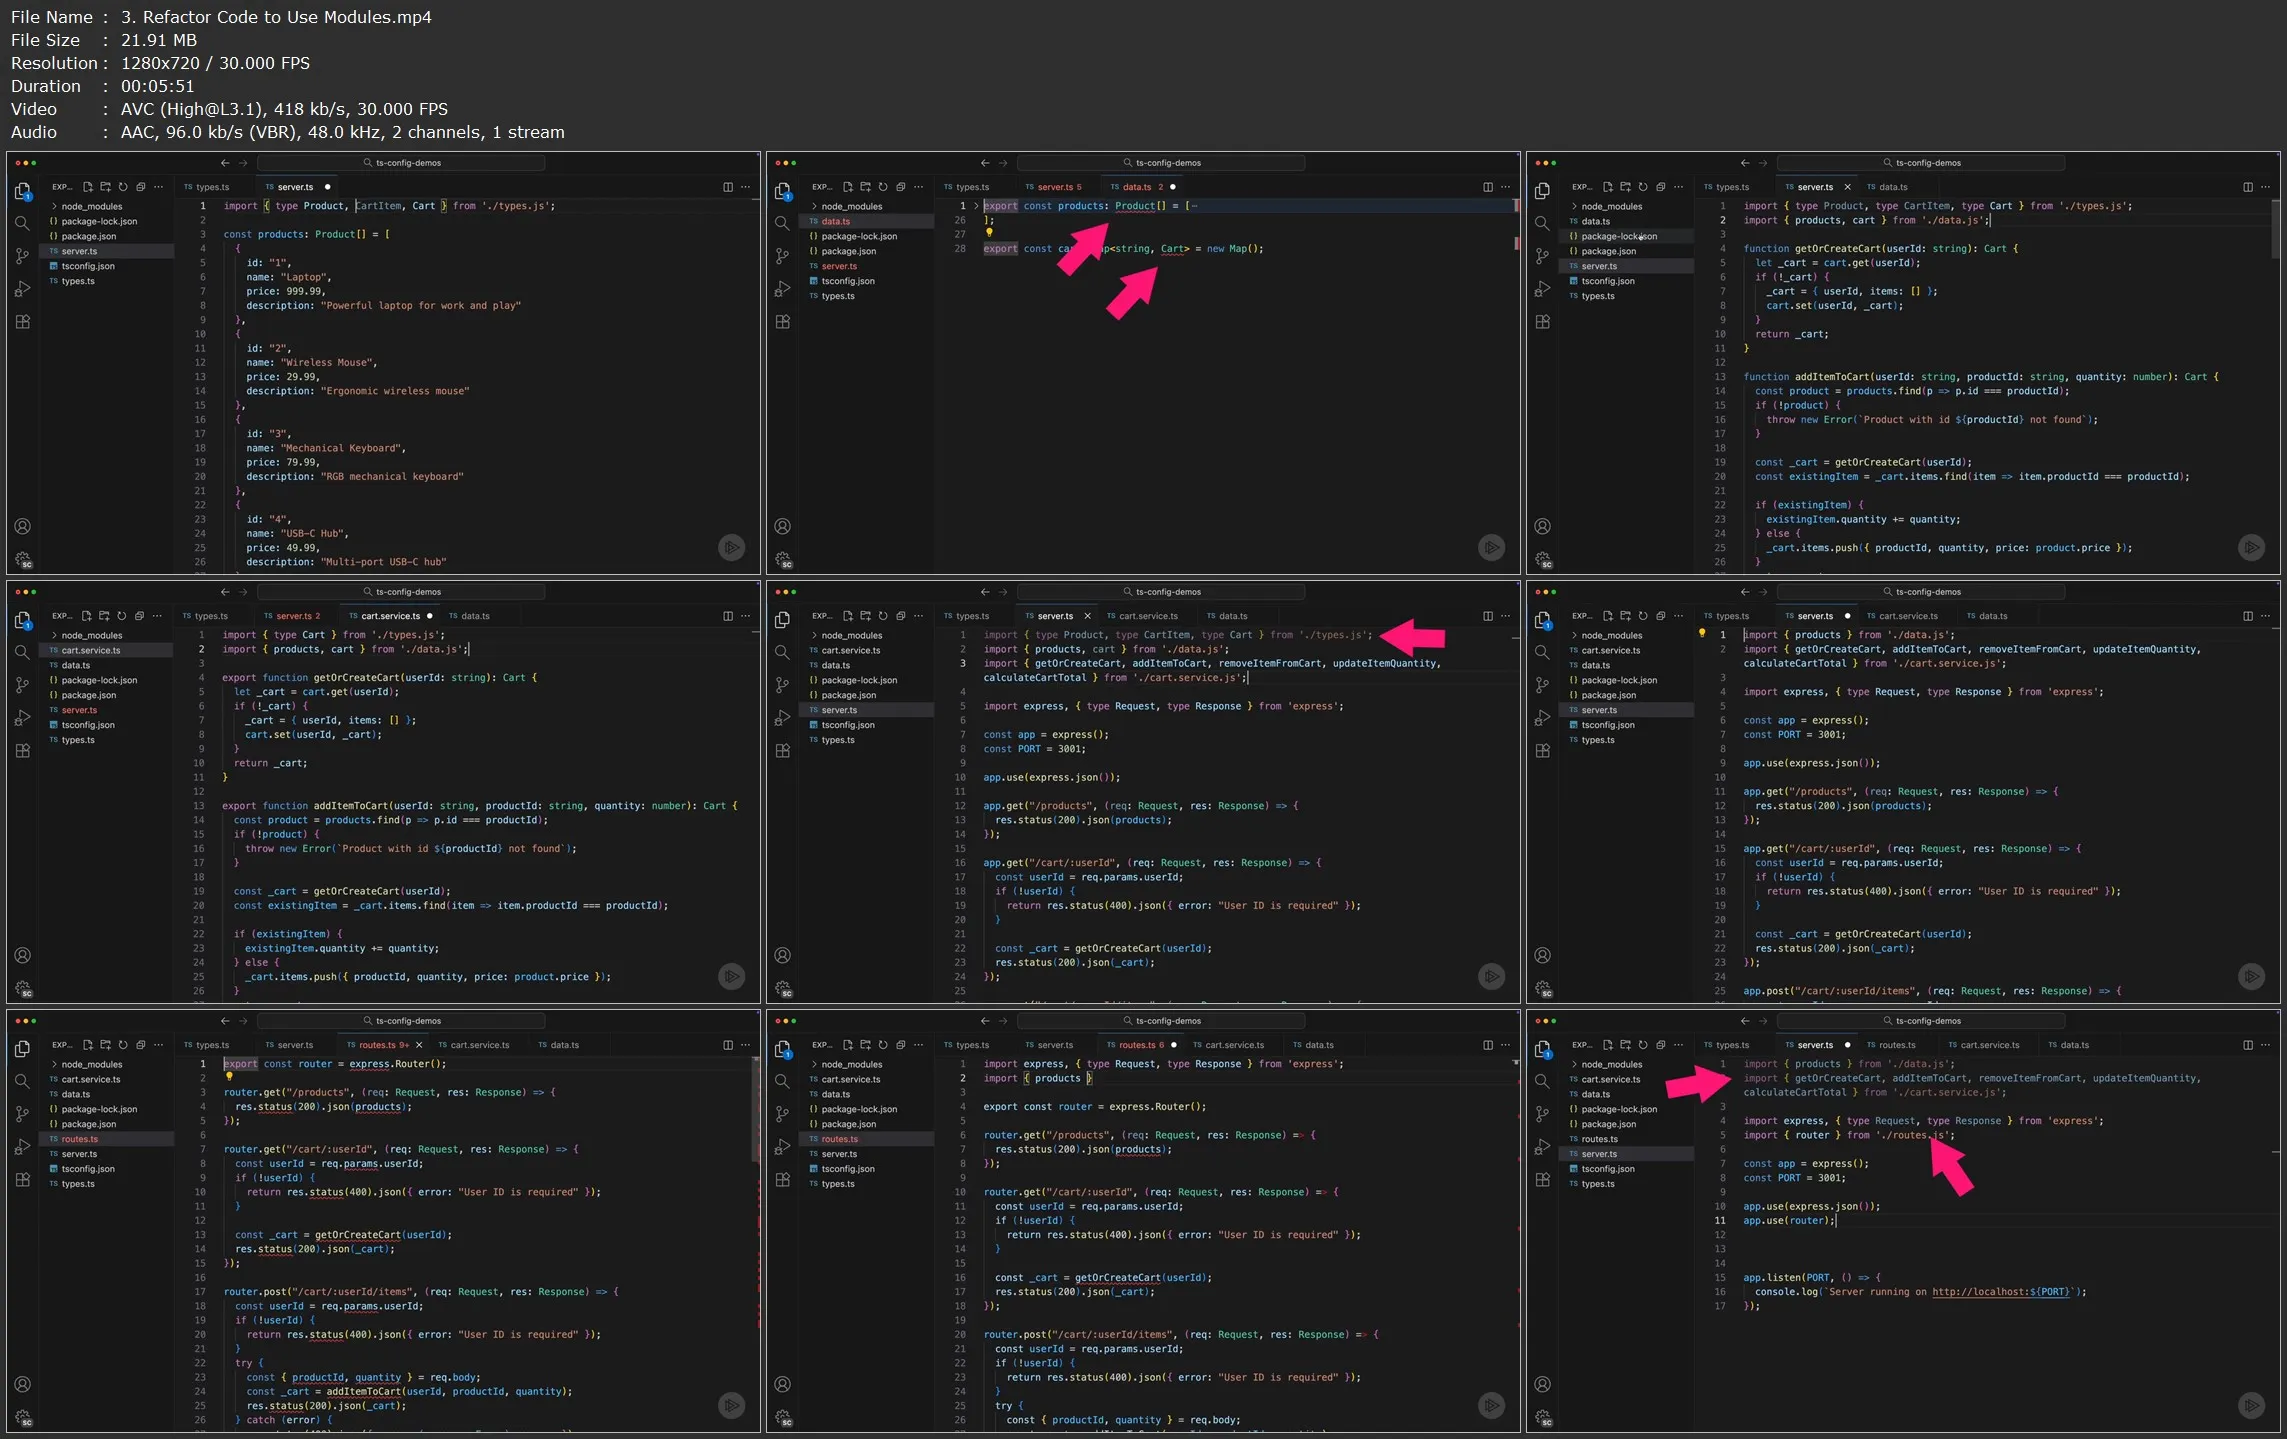Open Run and Debug view in the second frame
Image resolution: width=2287 pixels, height=1439 pixels.
(x=782, y=289)
